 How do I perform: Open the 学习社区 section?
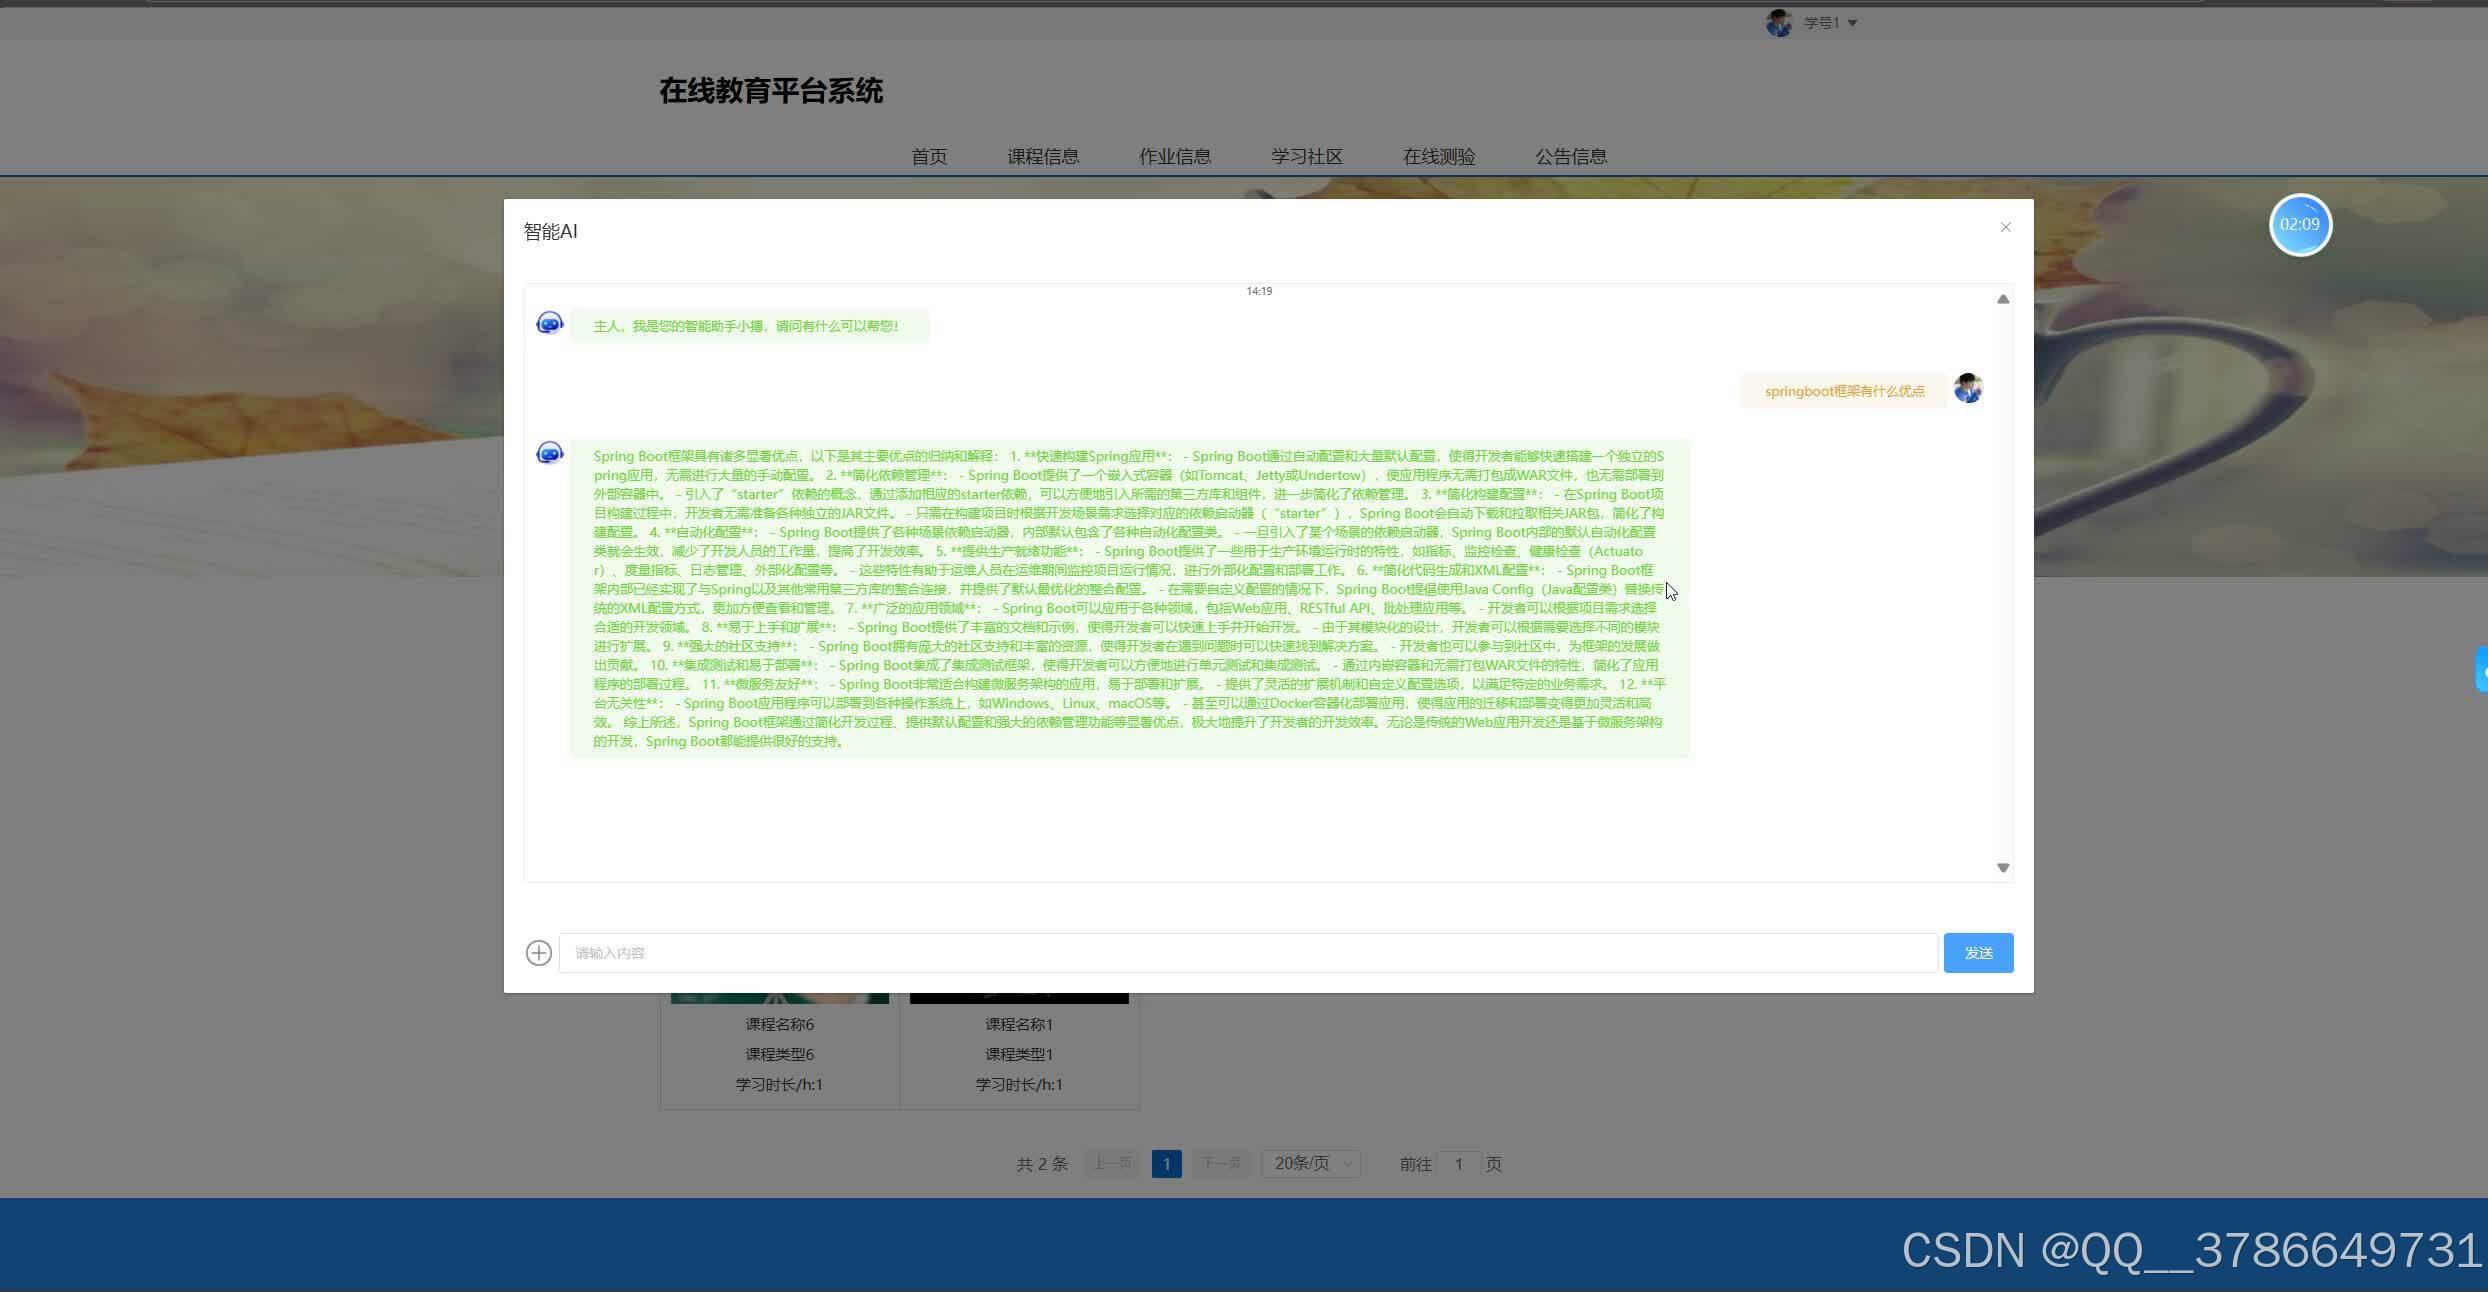pyautogui.click(x=1306, y=156)
